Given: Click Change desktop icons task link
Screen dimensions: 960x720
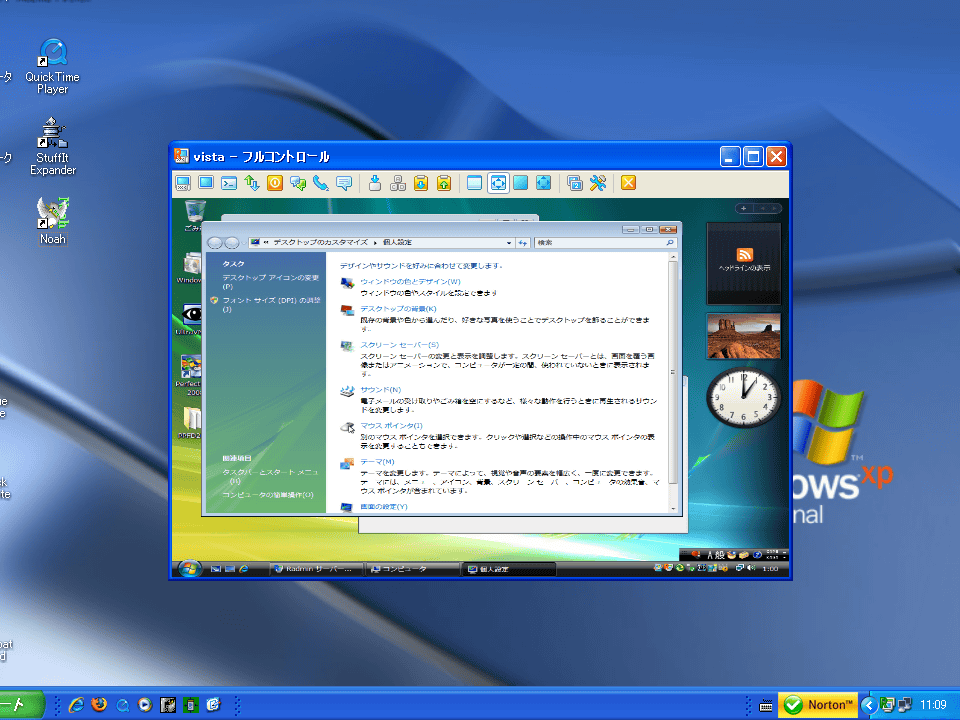Looking at the screenshot, I should (270, 282).
